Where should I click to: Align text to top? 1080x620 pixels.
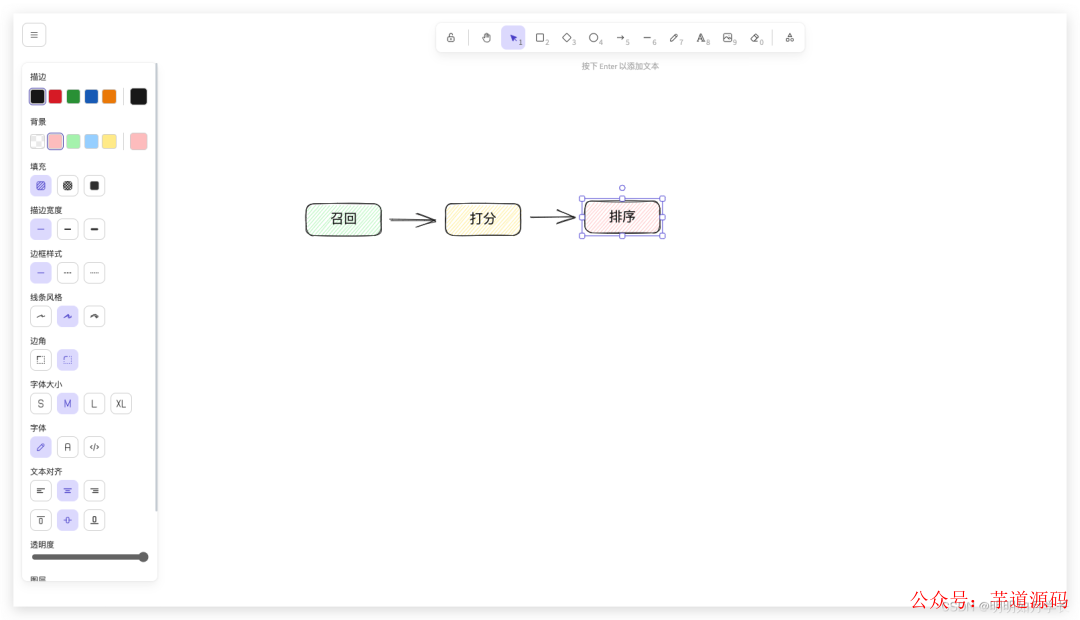[x=41, y=520]
